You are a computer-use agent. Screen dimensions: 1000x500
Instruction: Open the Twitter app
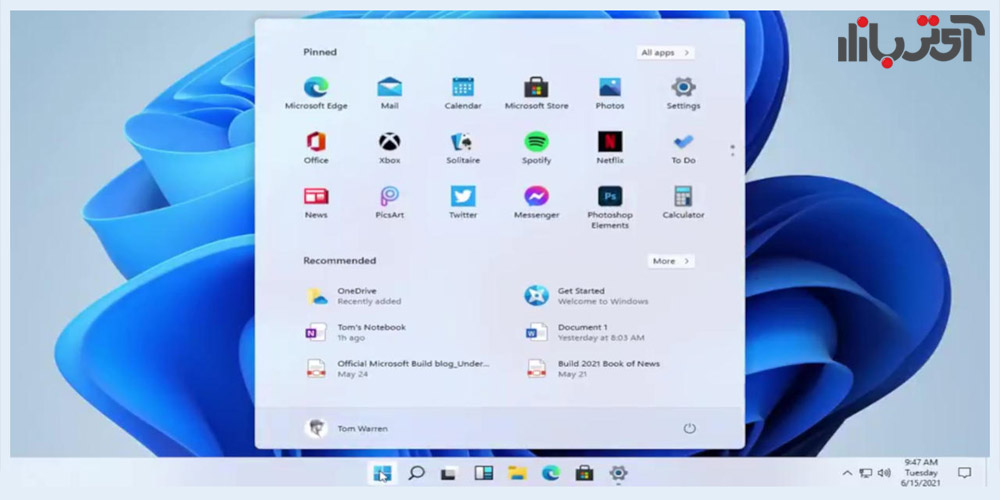[462, 203]
